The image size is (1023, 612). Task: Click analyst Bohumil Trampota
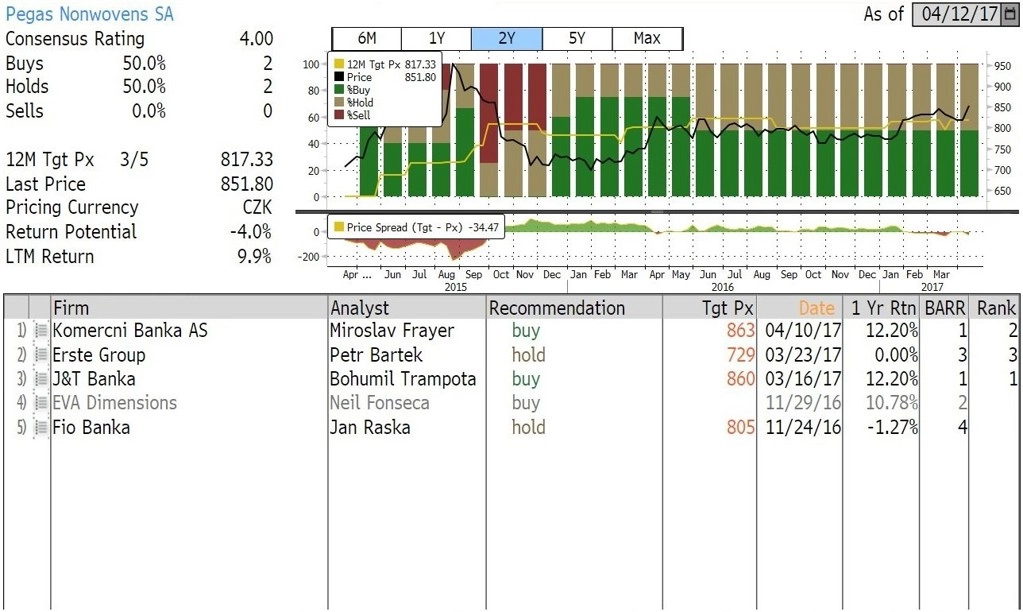click(403, 379)
